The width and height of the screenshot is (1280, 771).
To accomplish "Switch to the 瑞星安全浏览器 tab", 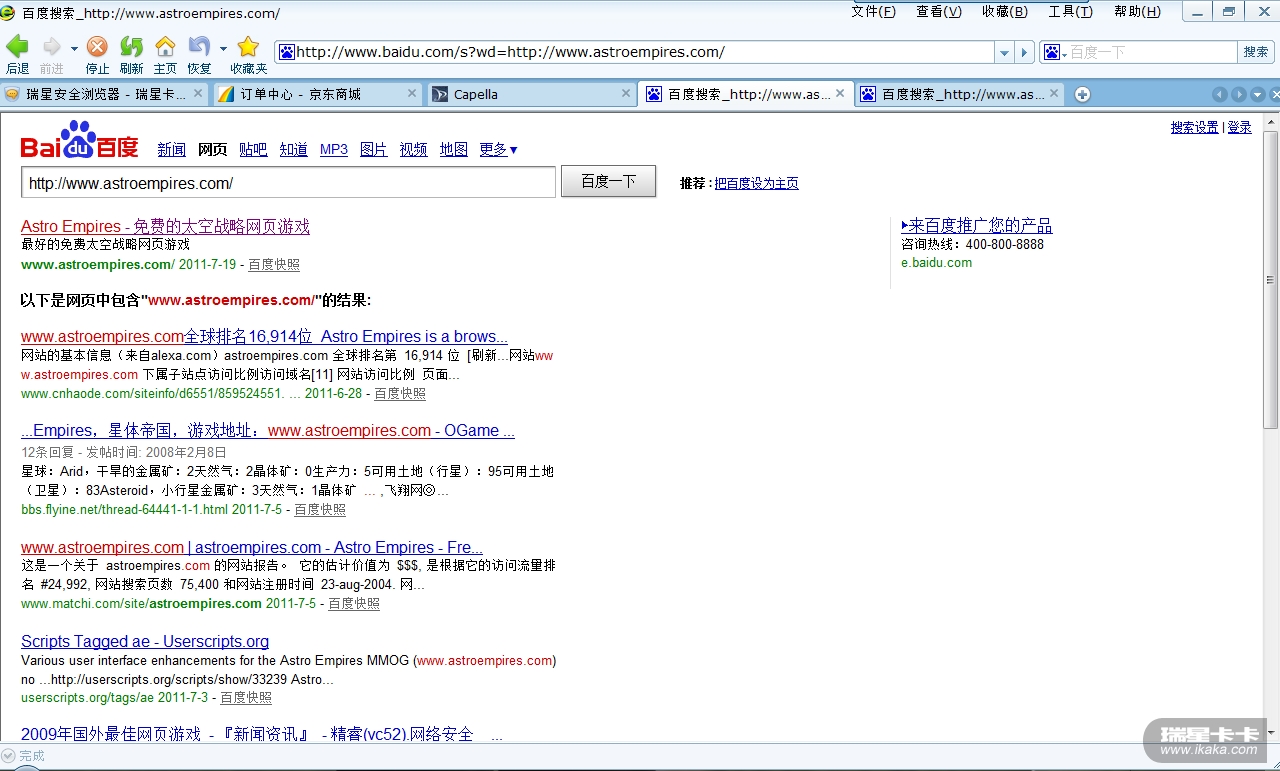I will (104, 94).
